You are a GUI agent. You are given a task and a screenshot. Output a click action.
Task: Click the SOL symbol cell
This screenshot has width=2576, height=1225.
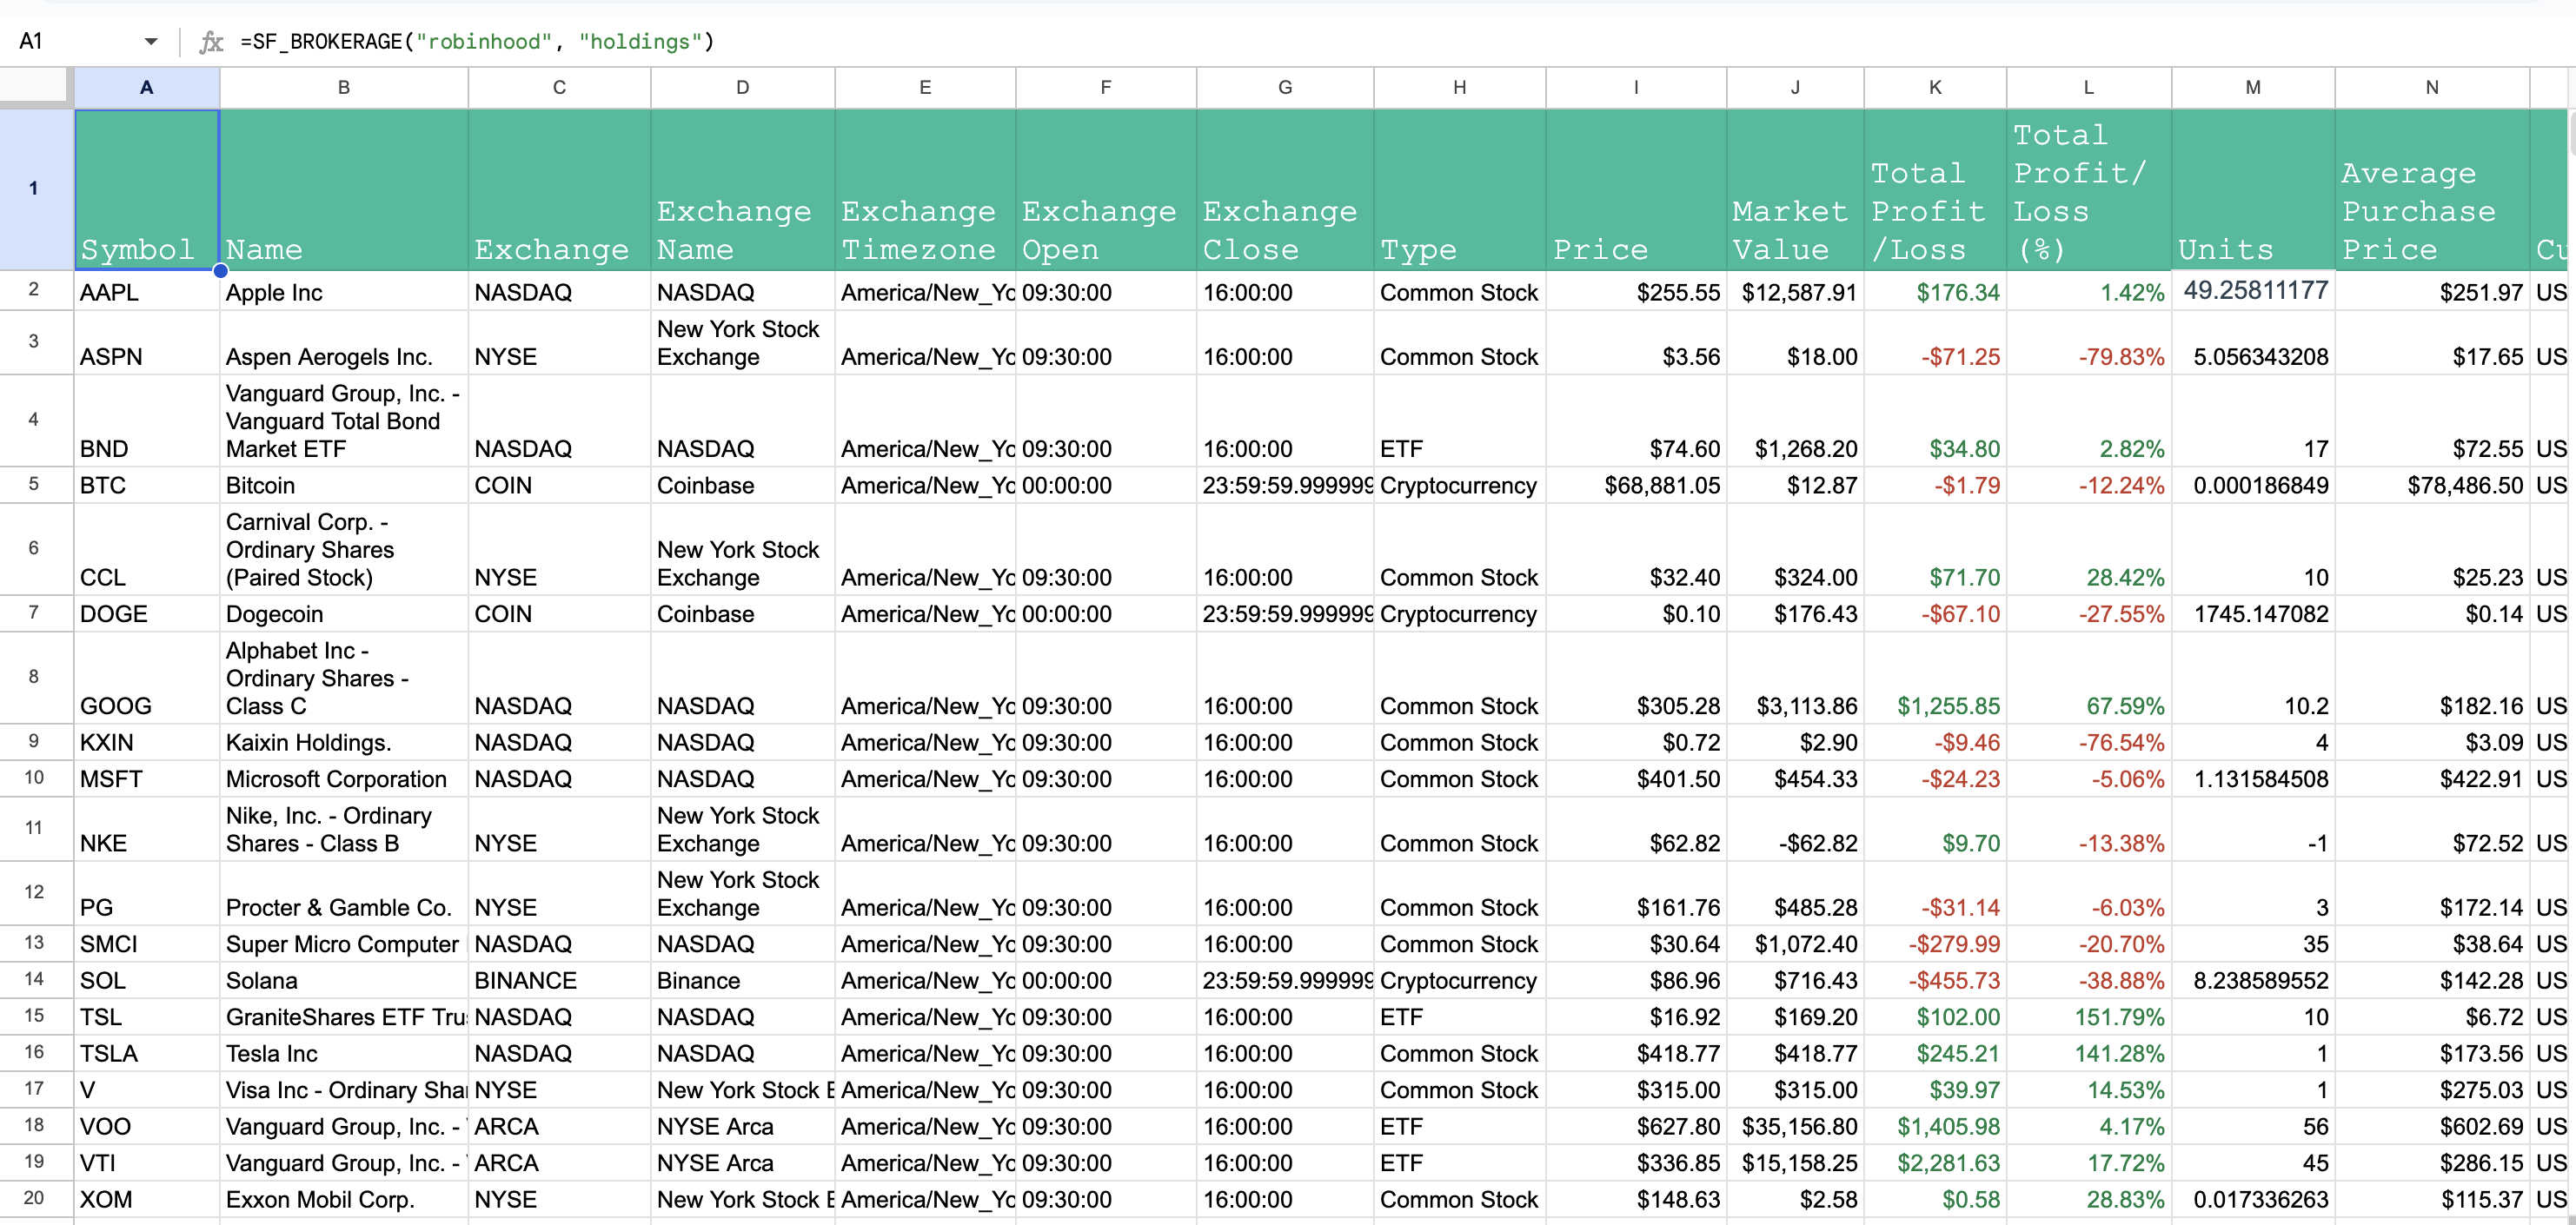(147, 980)
